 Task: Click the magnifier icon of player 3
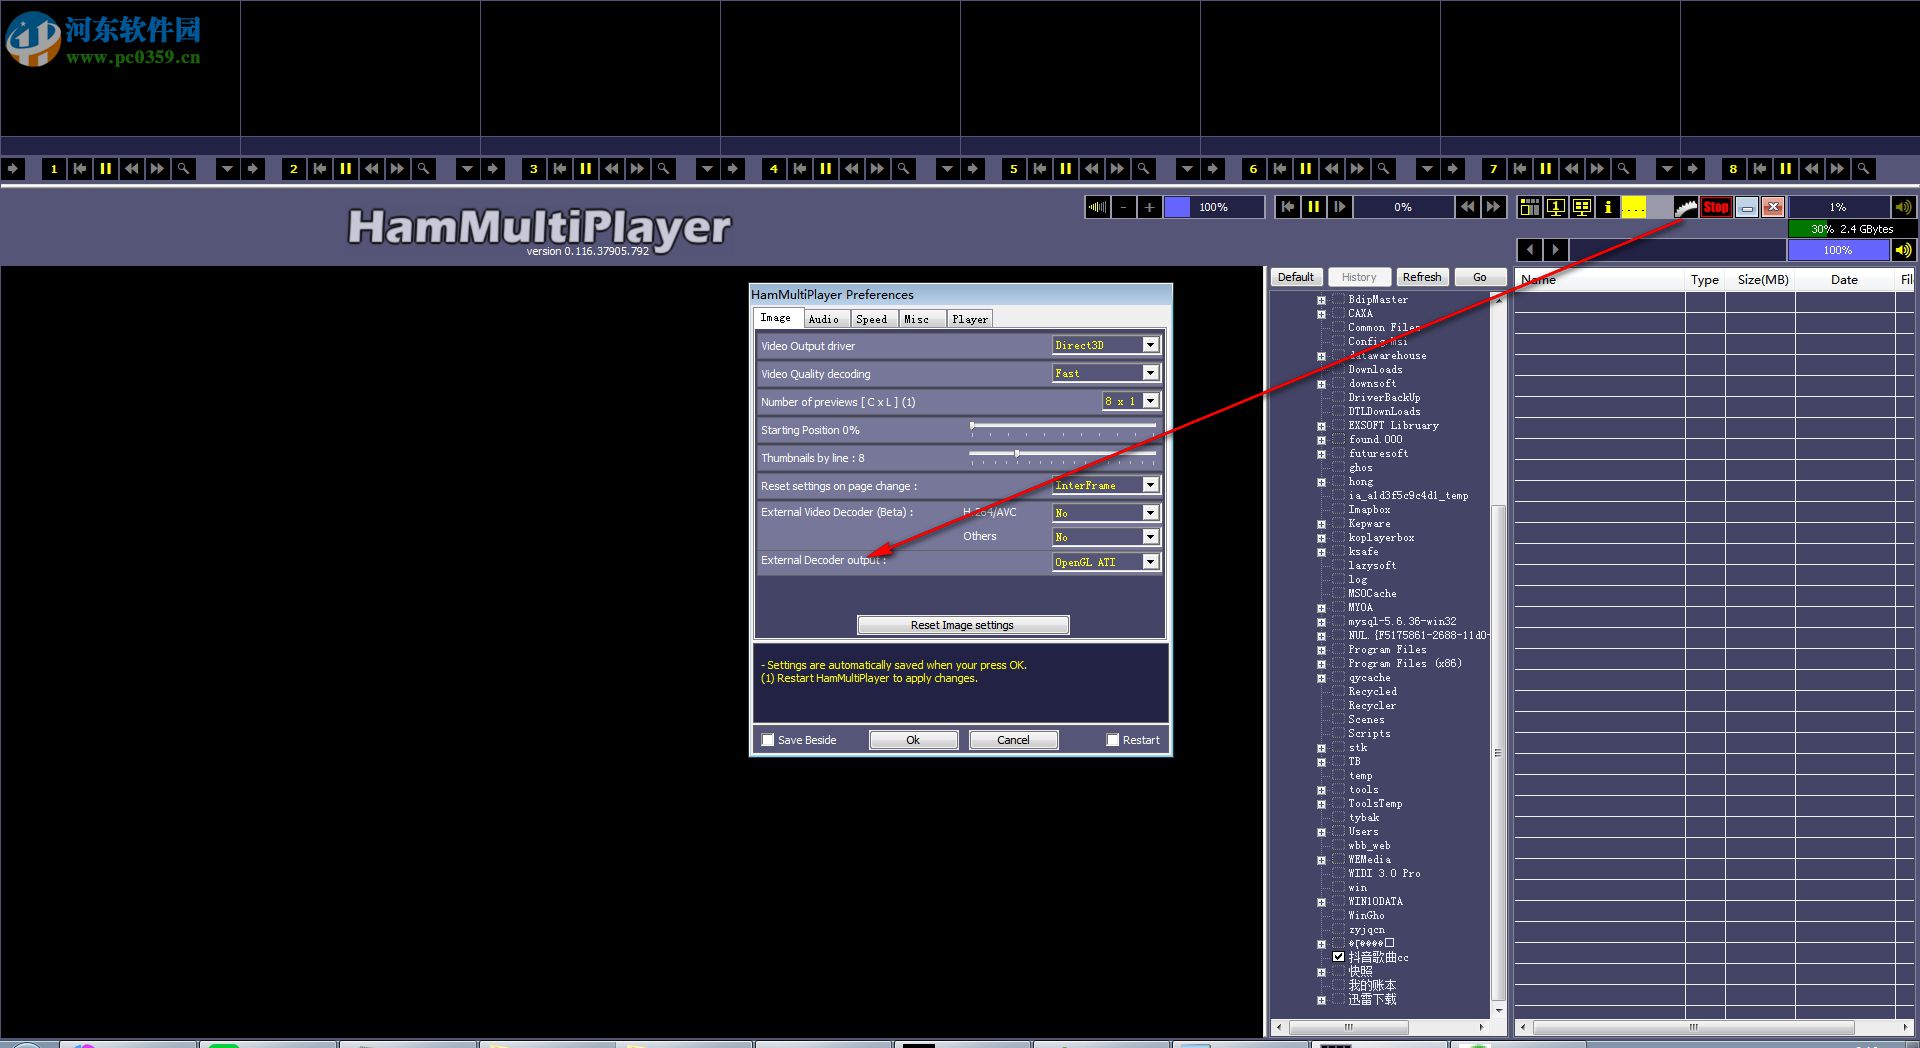(664, 169)
